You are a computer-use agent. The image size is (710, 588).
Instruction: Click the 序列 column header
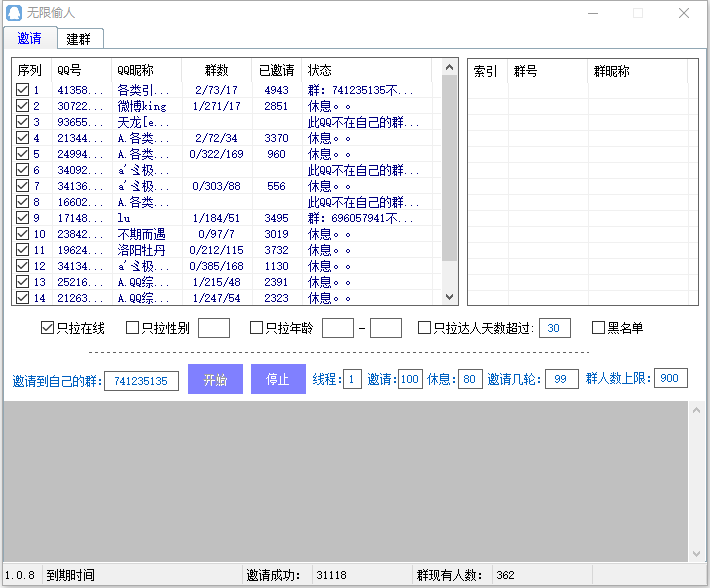[x=32, y=70]
